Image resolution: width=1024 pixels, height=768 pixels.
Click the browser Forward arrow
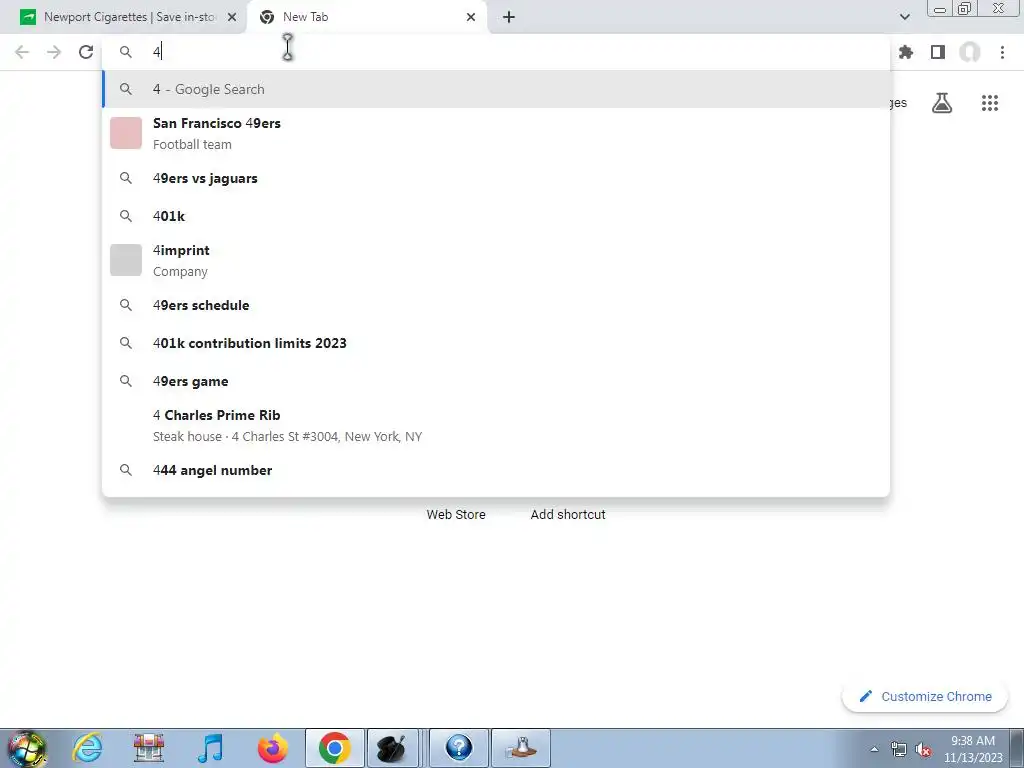pos(54,52)
